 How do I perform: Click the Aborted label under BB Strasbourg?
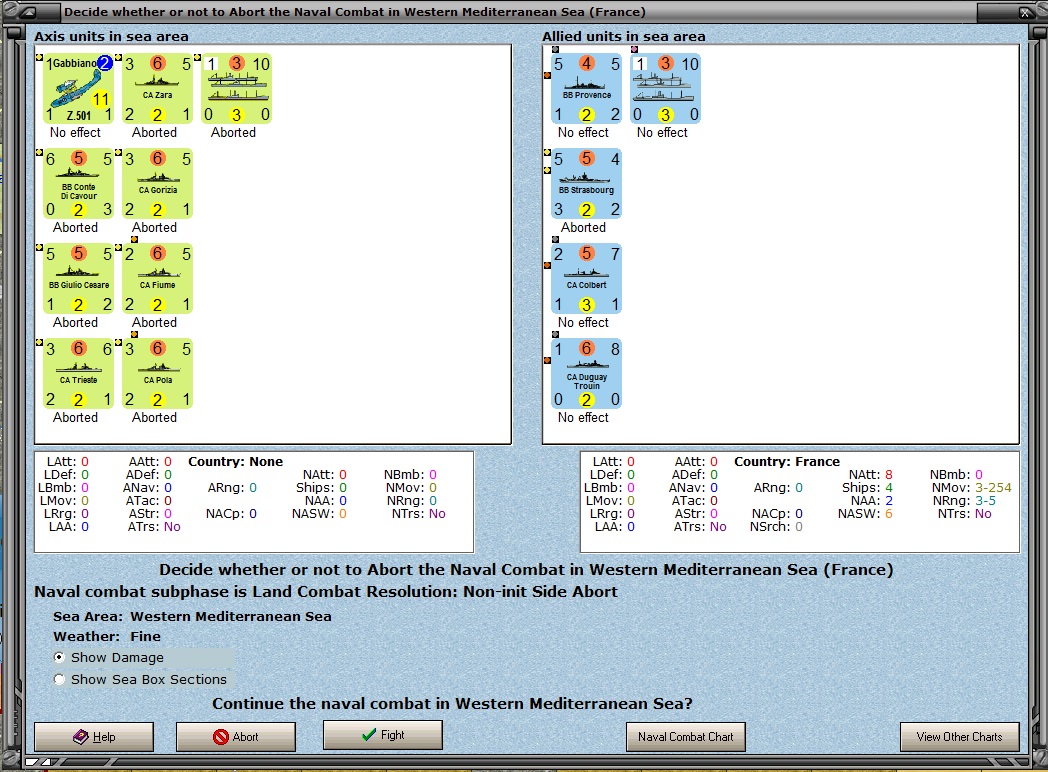click(583, 227)
